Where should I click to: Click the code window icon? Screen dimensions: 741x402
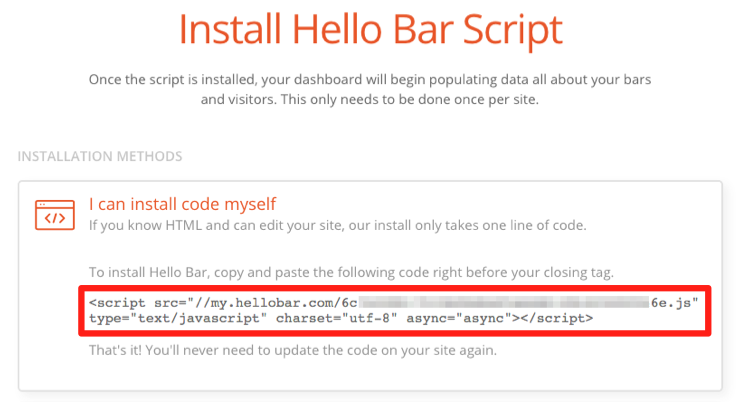[55, 215]
